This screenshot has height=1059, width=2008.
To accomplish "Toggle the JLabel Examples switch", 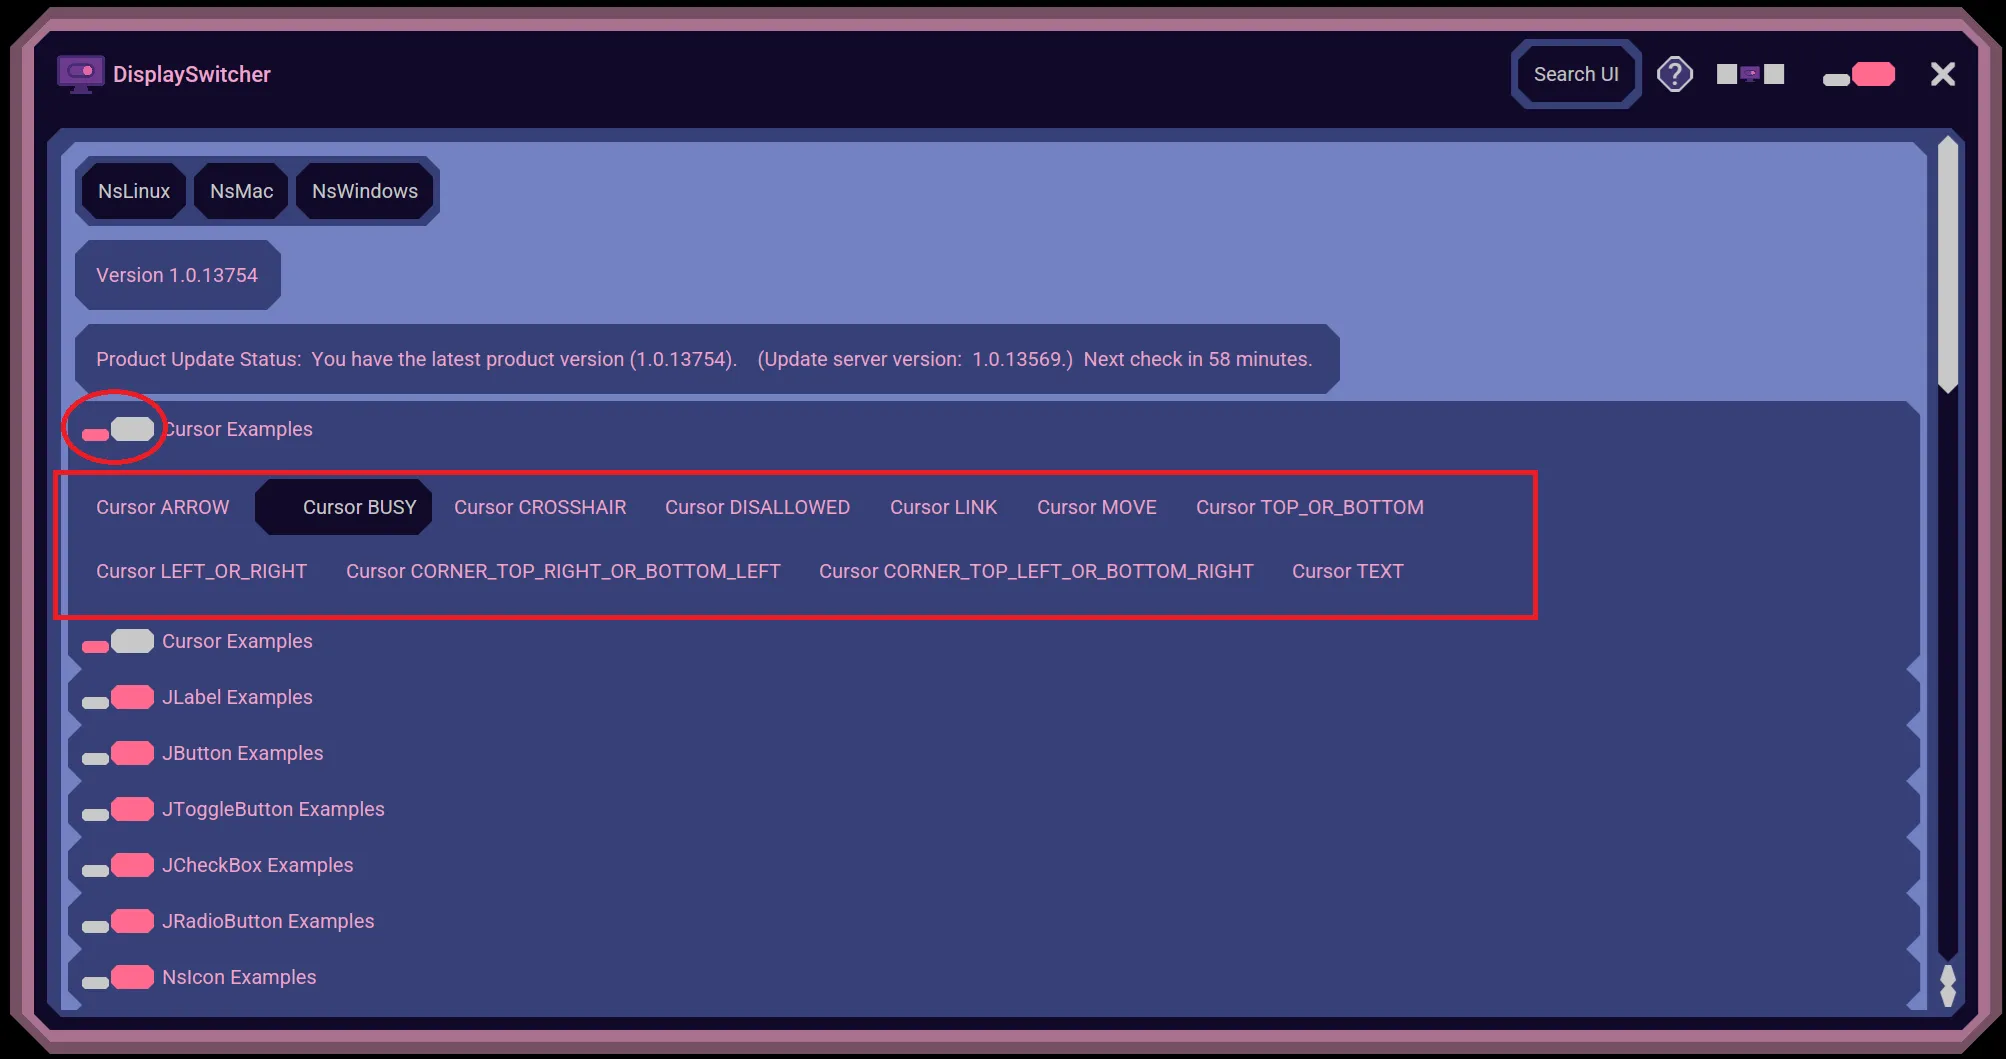I will [x=118, y=698].
